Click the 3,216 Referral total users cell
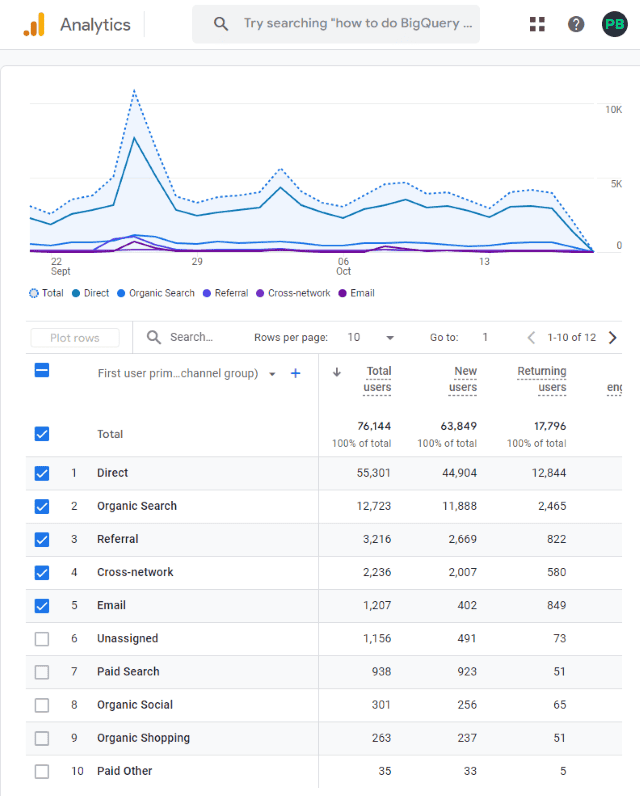The width and height of the screenshot is (640, 796). click(x=377, y=539)
